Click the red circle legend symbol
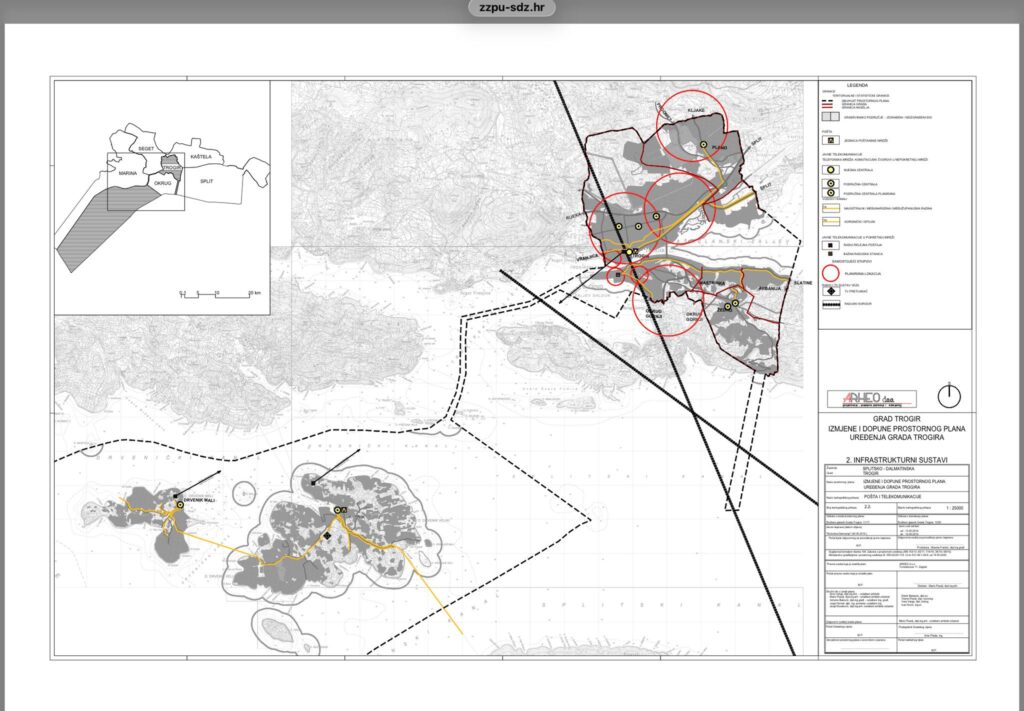This screenshot has width=1024, height=711. [829, 272]
